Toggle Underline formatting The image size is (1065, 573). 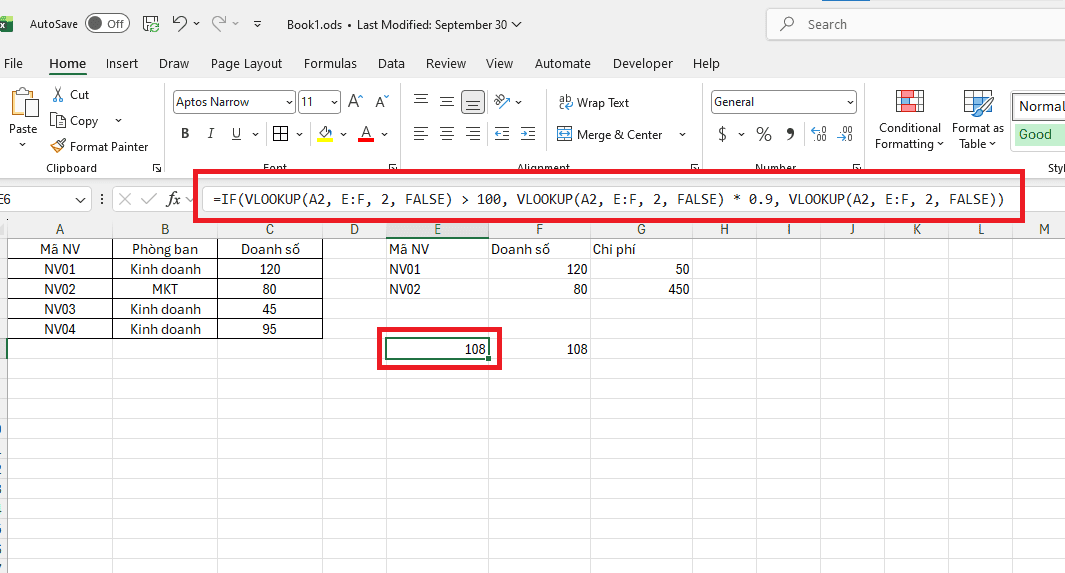pyautogui.click(x=236, y=134)
